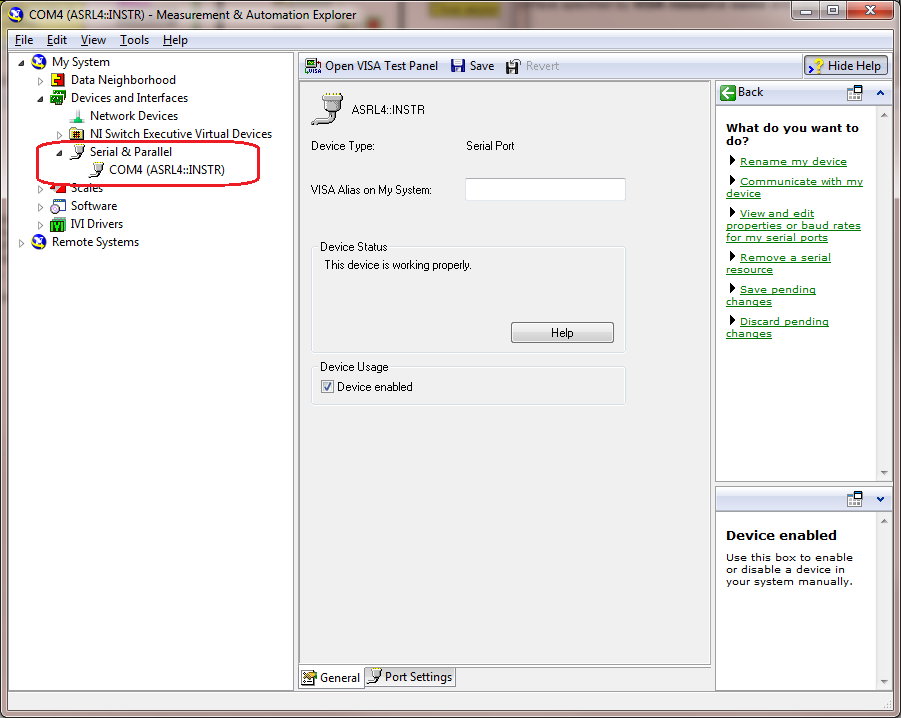Image resolution: width=901 pixels, height=718 pixels.
Task: Open 'Communicate with my device' help link
Action: coord(801,182)
